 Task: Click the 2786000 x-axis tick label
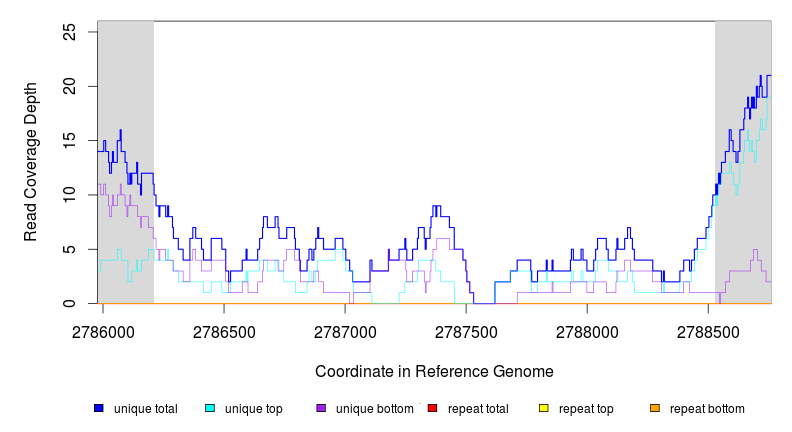pyautogui.click(x=104, y=331)
